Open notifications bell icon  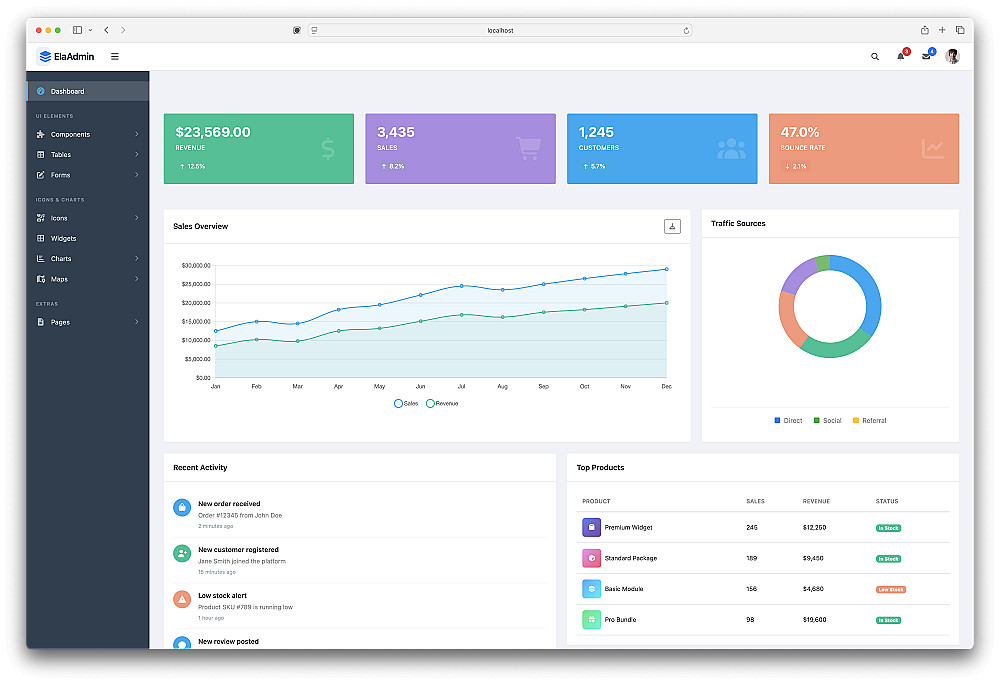(901, 57)
